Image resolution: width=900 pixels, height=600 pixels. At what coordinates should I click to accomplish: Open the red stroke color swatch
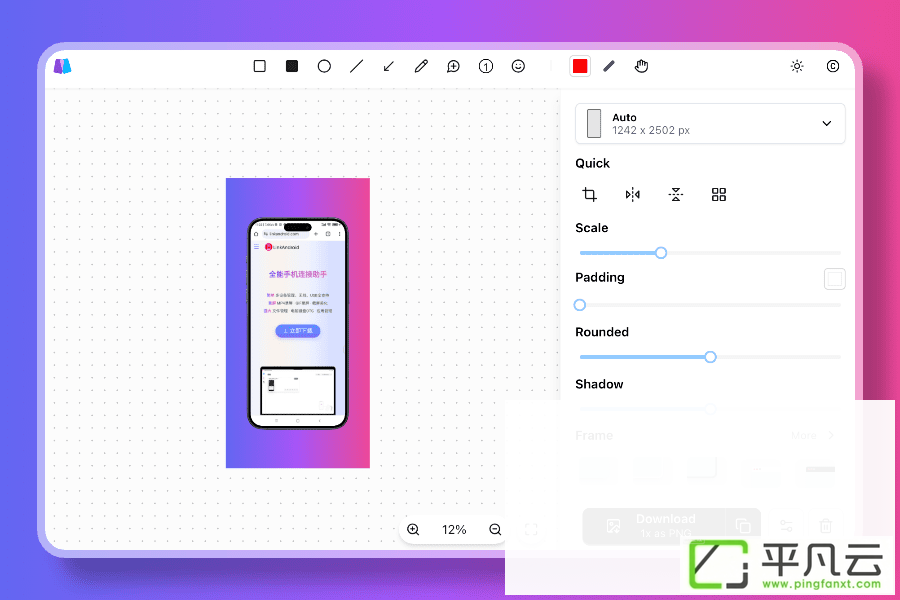[580, 66]
